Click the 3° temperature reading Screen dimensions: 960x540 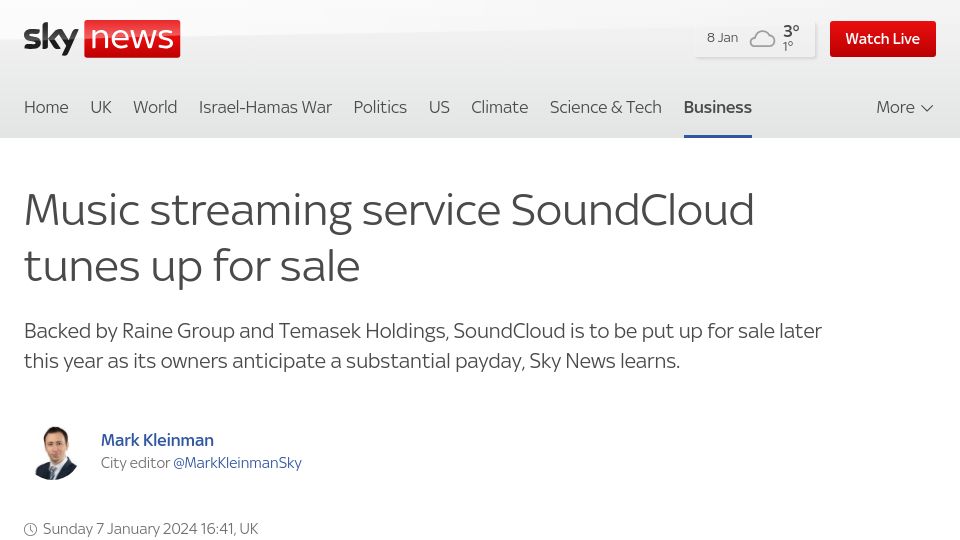791,31
